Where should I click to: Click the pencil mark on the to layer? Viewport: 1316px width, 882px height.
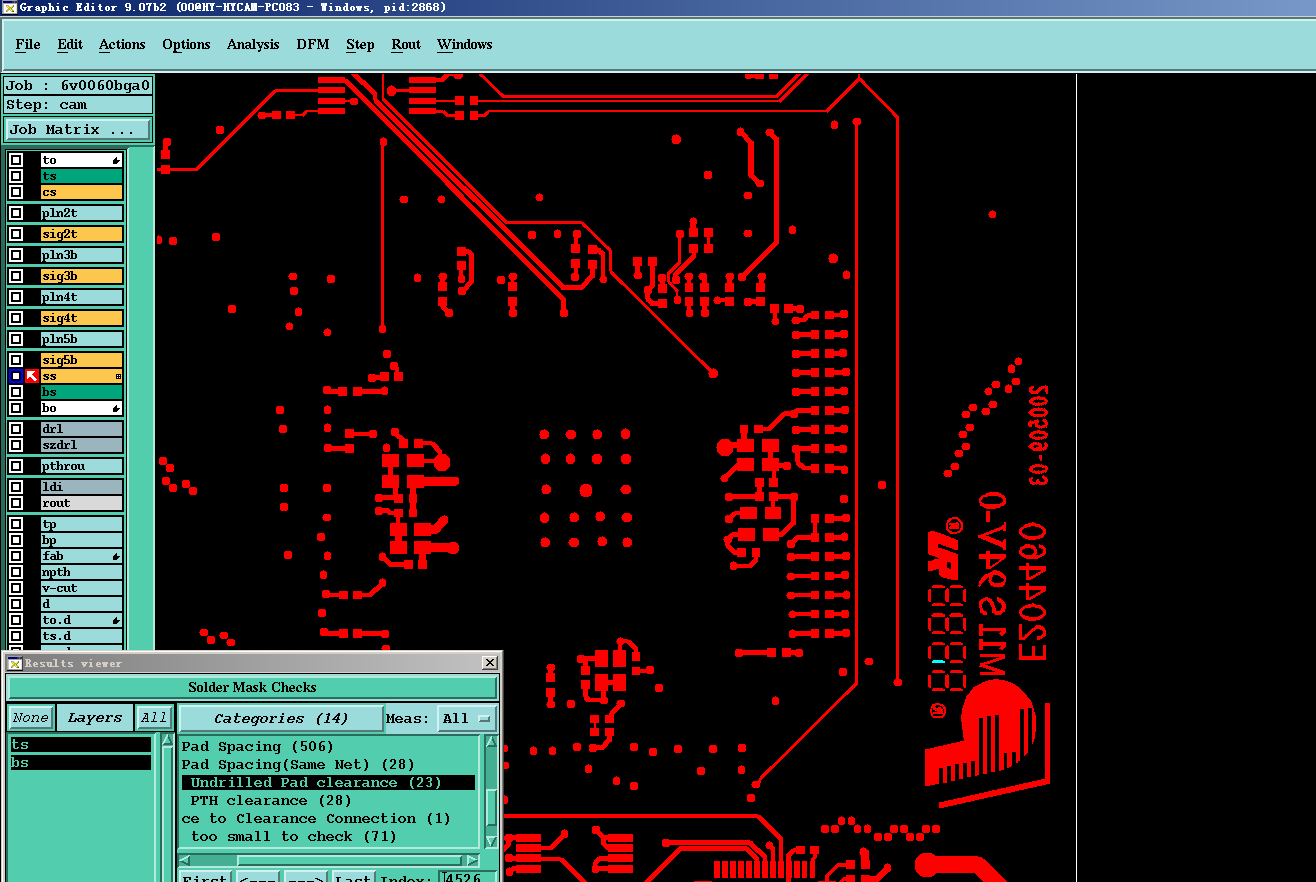click(116, 160)
